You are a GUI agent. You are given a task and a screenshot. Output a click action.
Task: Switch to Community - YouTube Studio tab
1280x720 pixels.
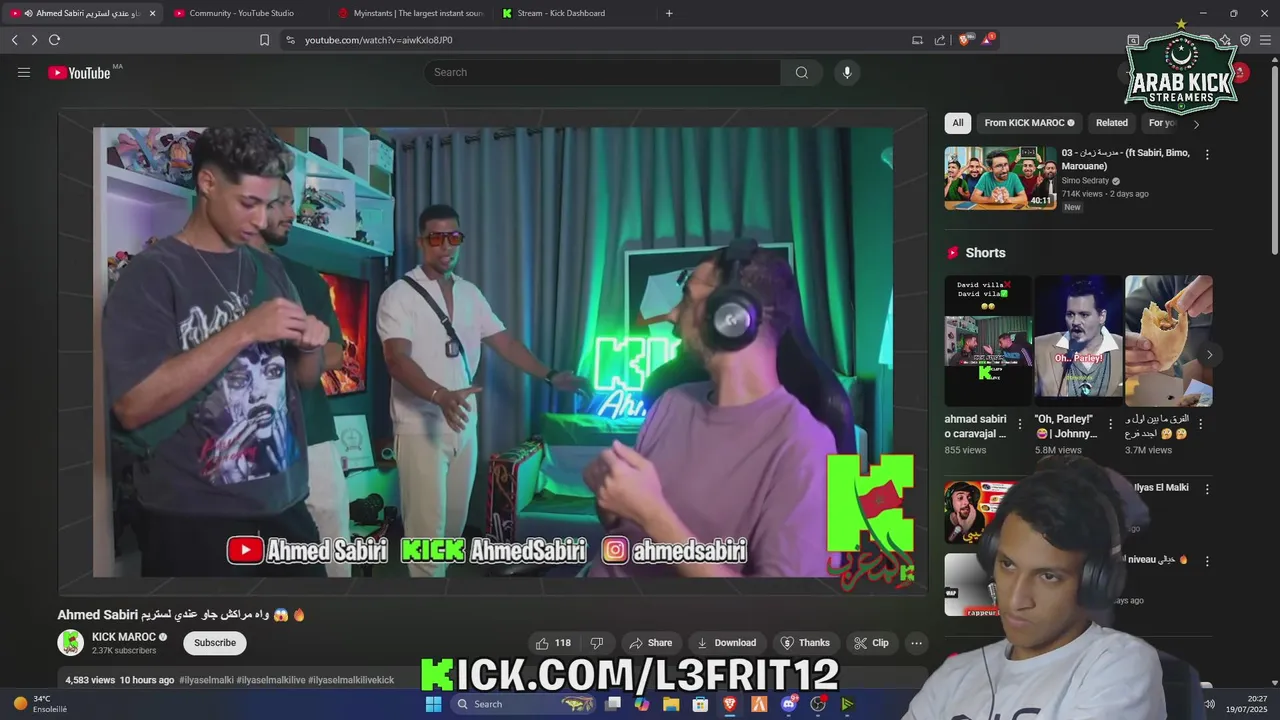click(241, 13)
